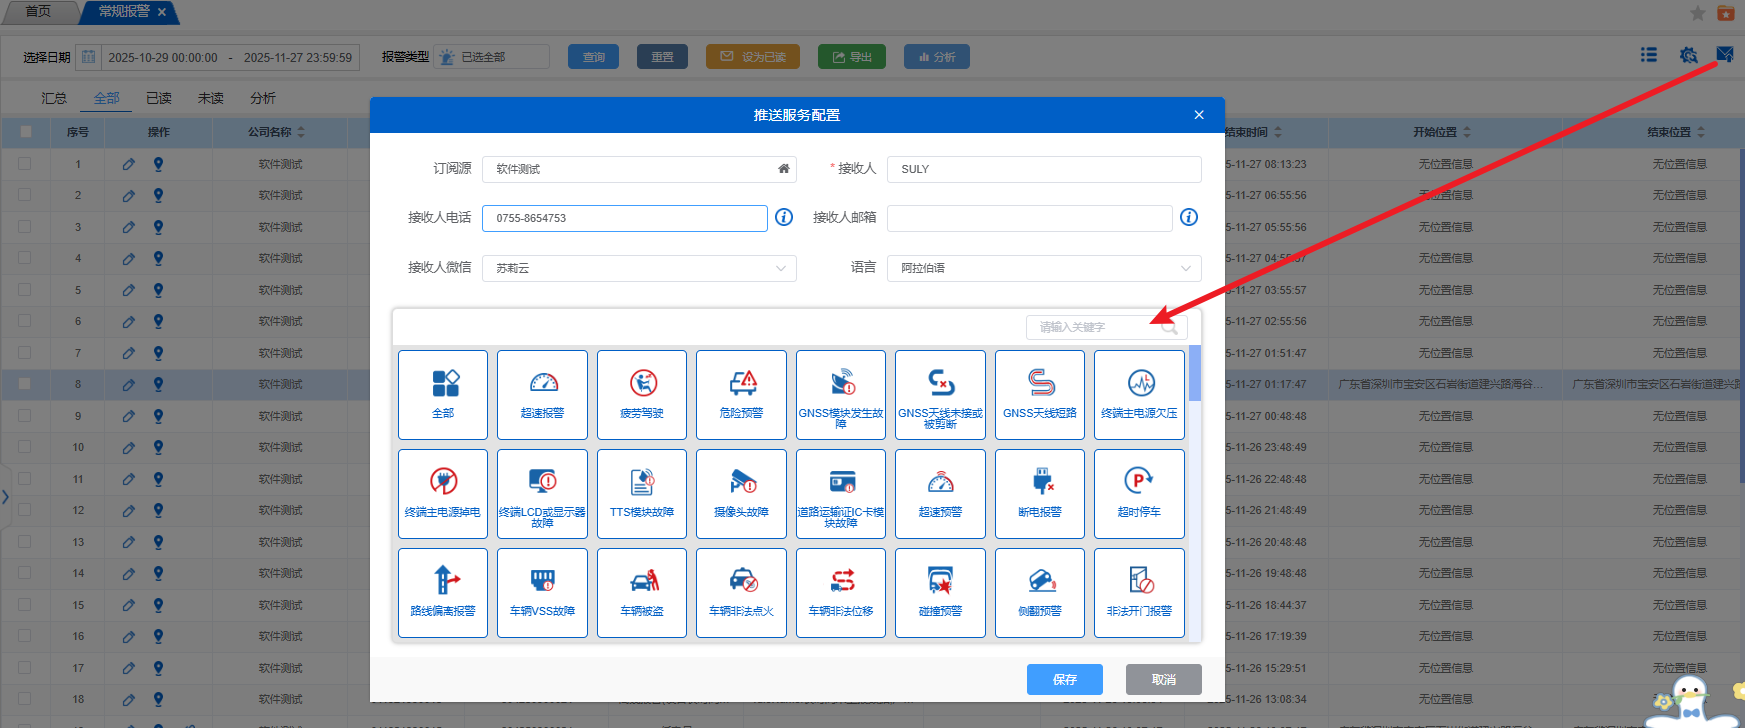1745x728 pixels.
Task: Select the 碰撞预警 alarm tile
Action: click(x=940, y=592)
